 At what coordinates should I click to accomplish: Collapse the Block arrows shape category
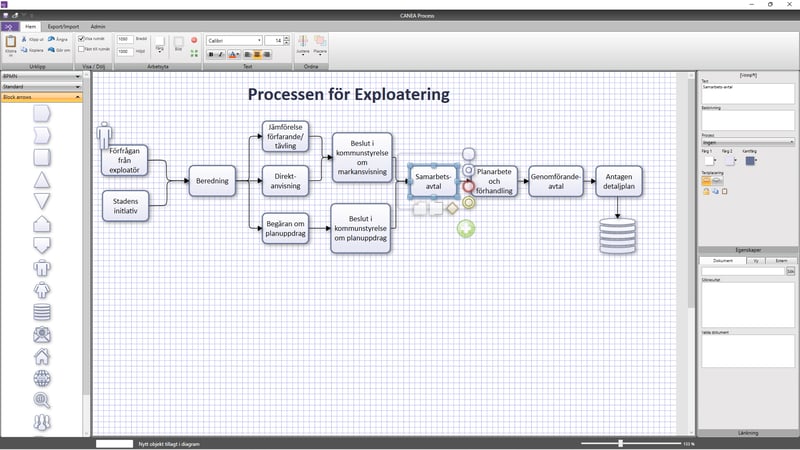click(x=41, y=97)
